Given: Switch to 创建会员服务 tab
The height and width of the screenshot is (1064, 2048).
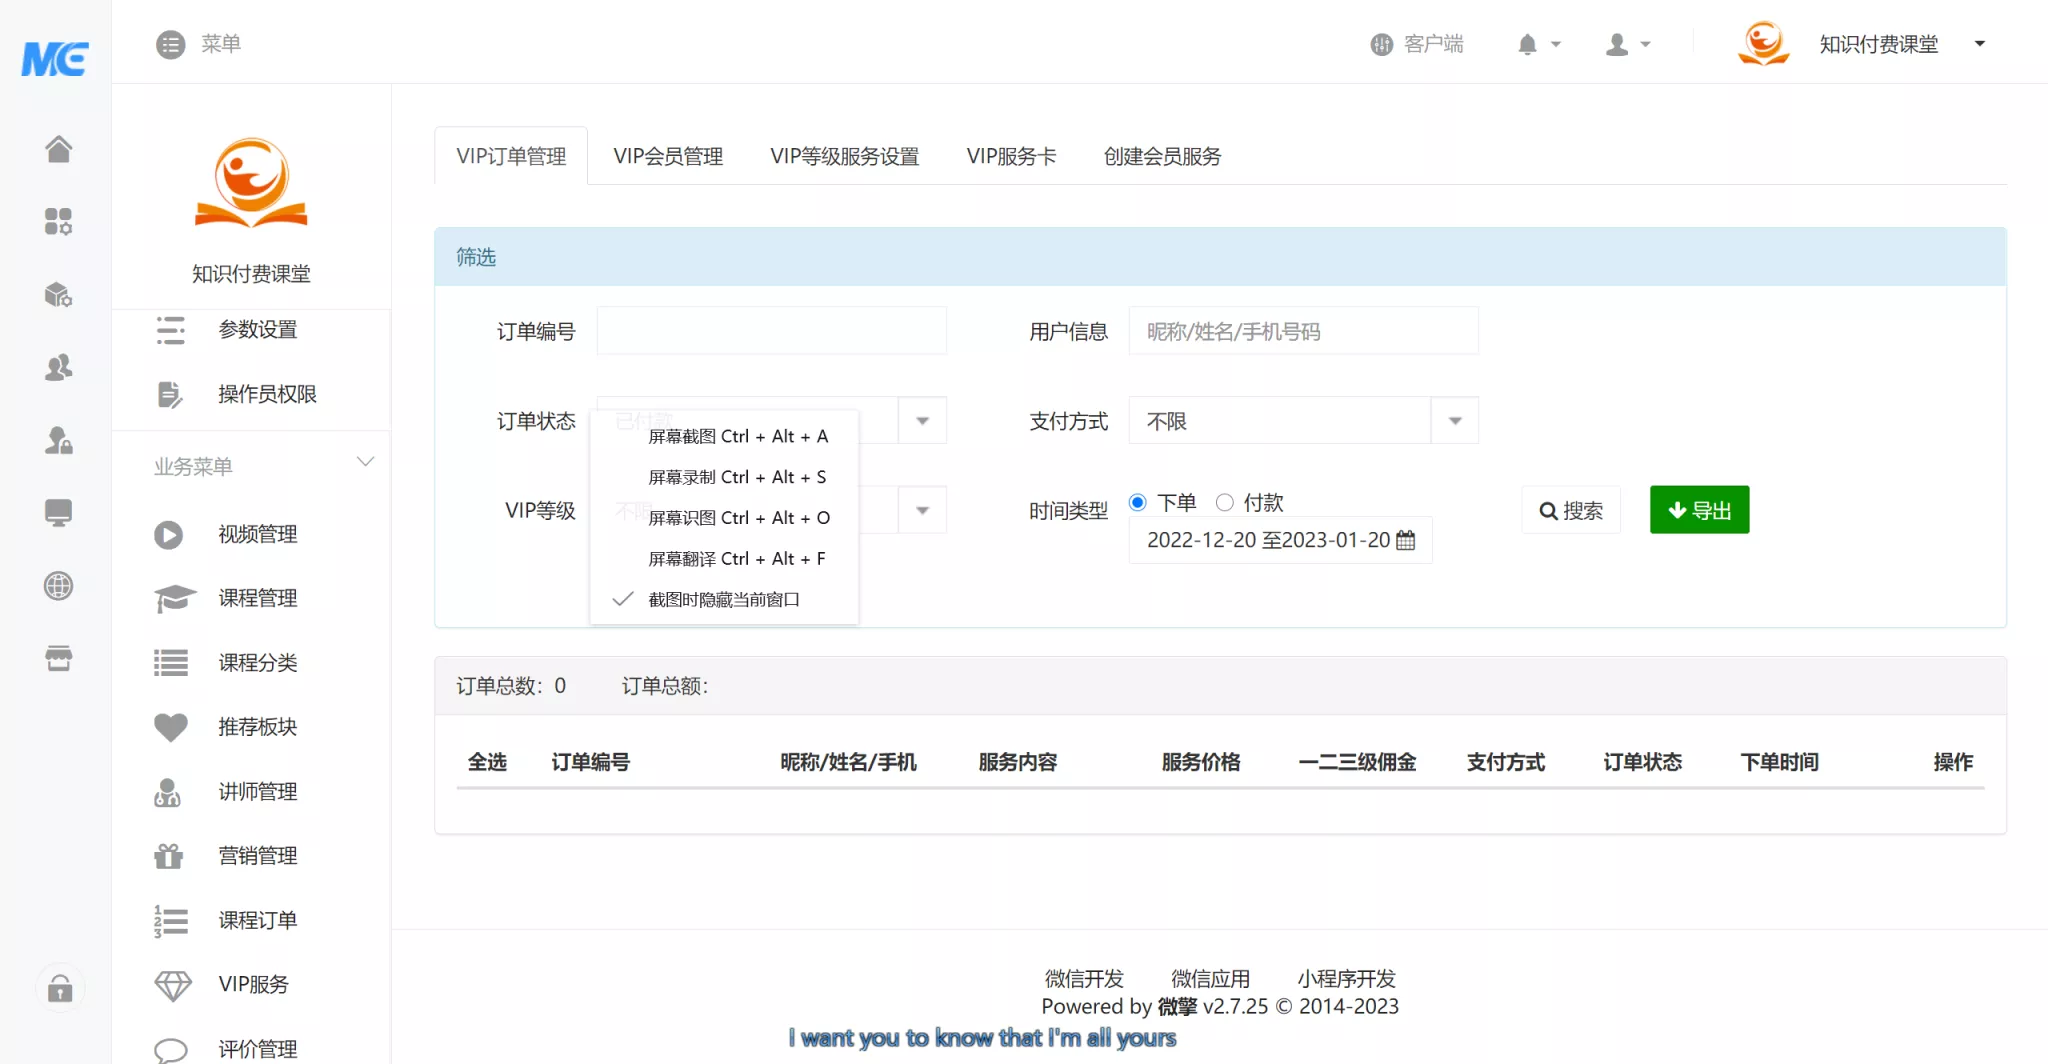Looking at the screenshot, I should [x=1162, y=156].
